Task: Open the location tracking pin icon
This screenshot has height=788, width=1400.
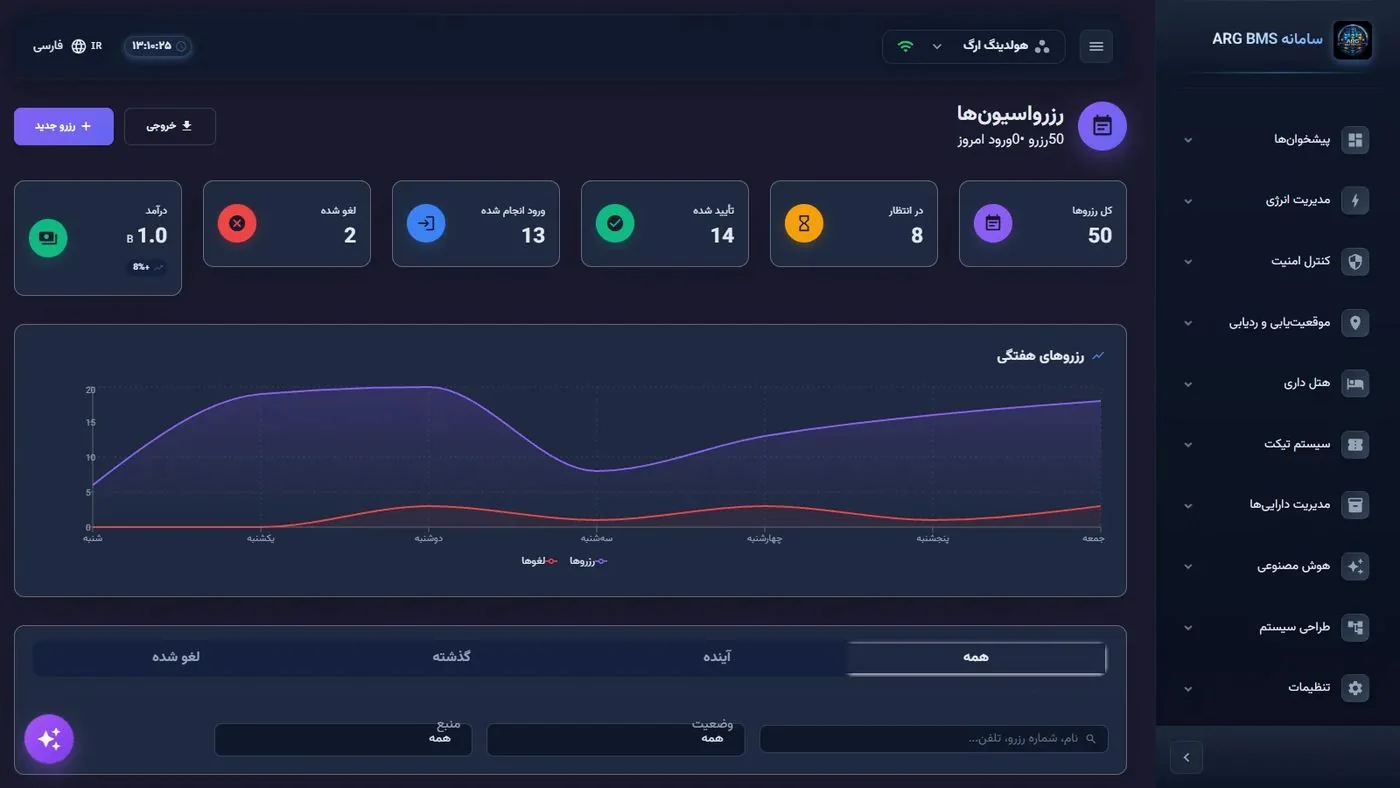Action: click(x=1355, y=322)
